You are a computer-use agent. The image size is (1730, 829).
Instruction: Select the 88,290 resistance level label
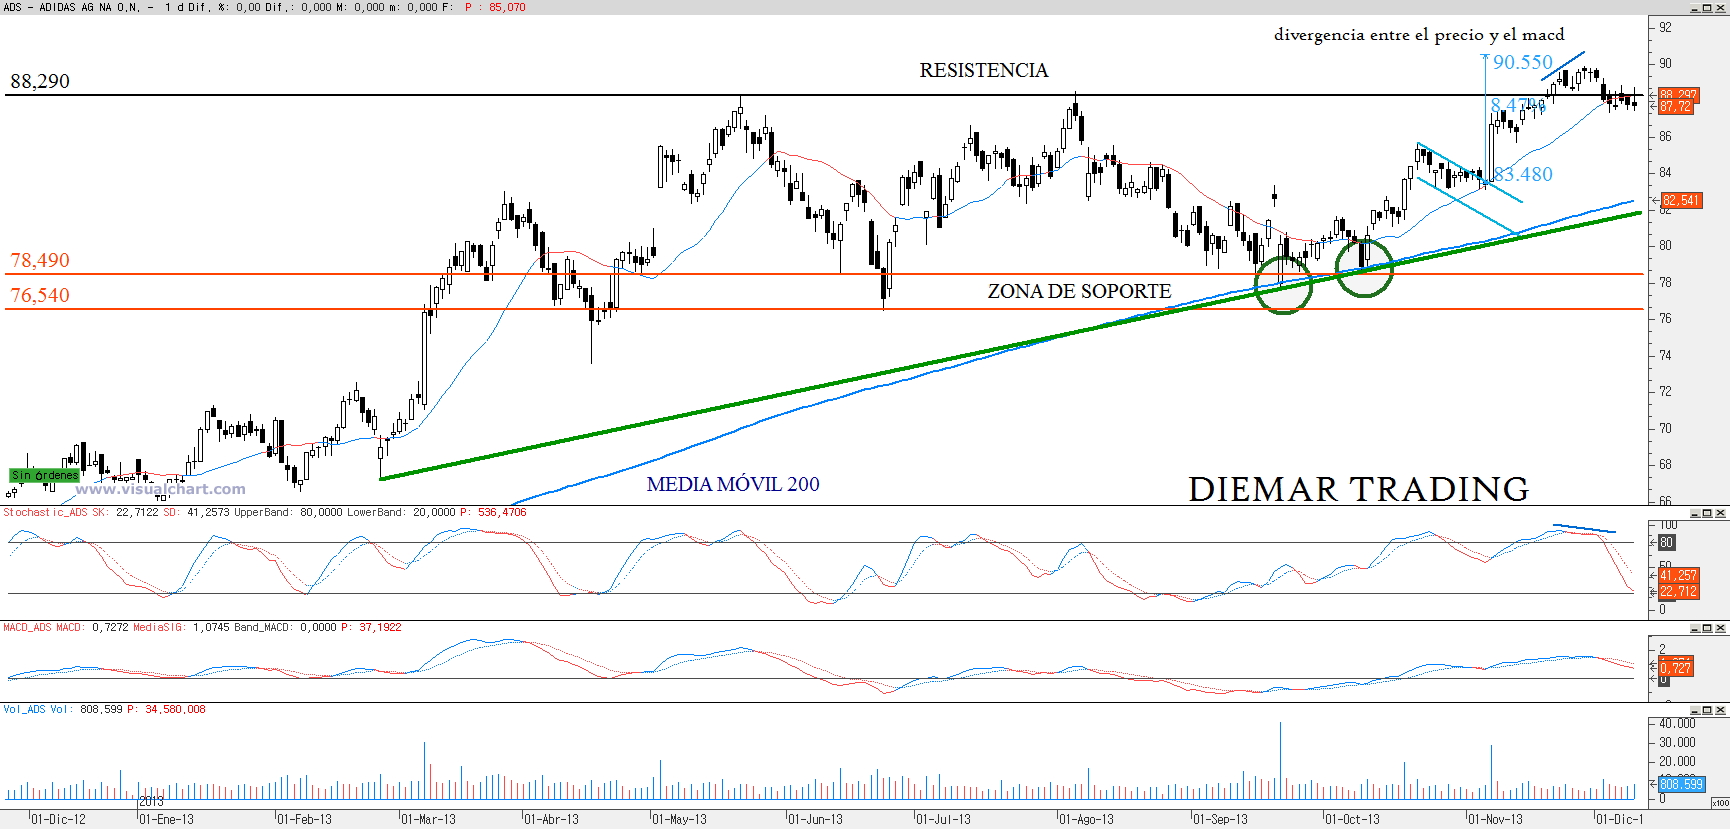(40, 81)
